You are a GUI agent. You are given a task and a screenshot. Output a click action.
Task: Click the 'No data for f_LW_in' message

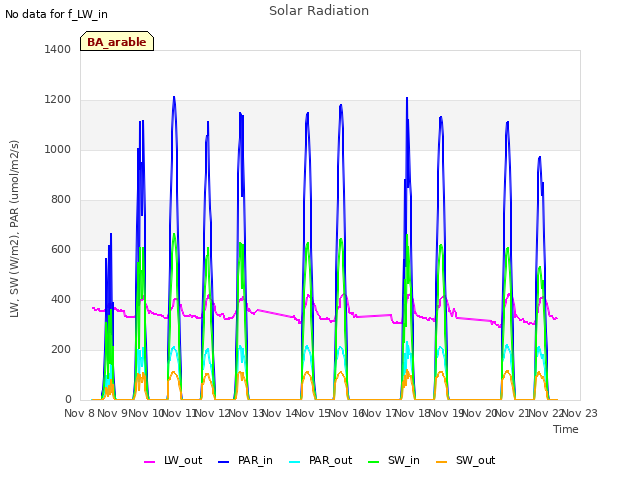(56, 14)
